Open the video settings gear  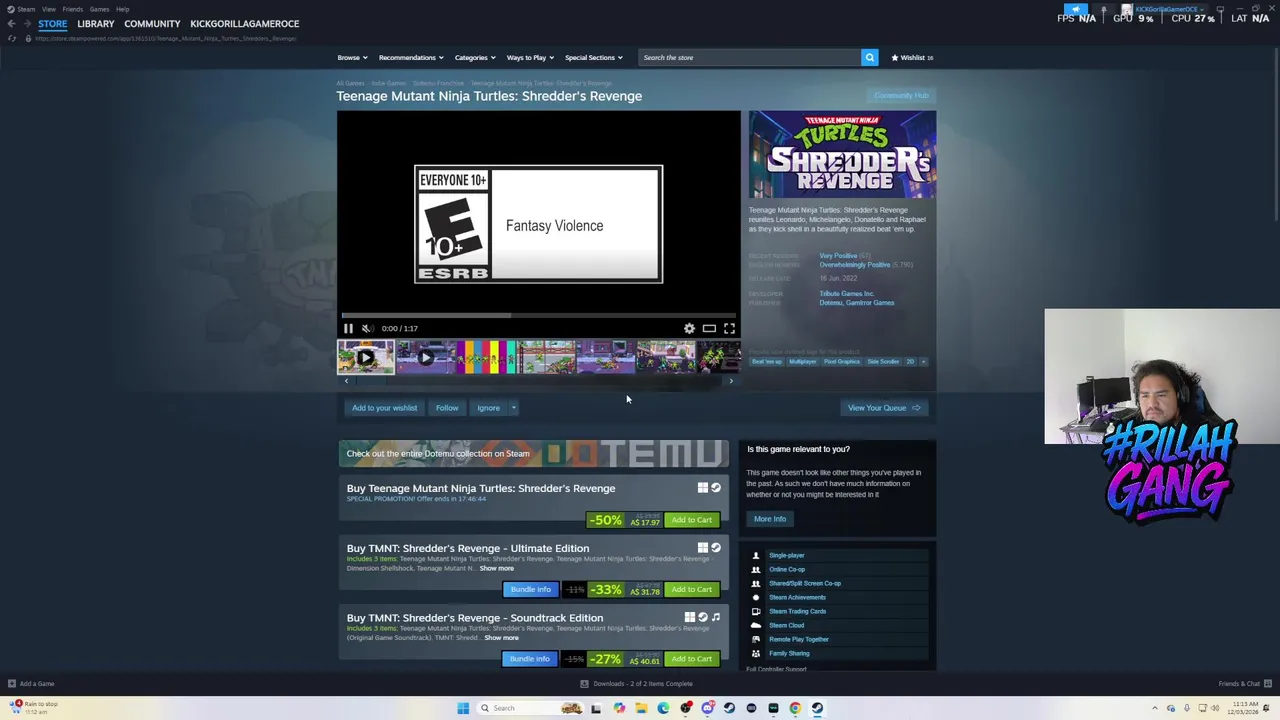coord(689,328)
